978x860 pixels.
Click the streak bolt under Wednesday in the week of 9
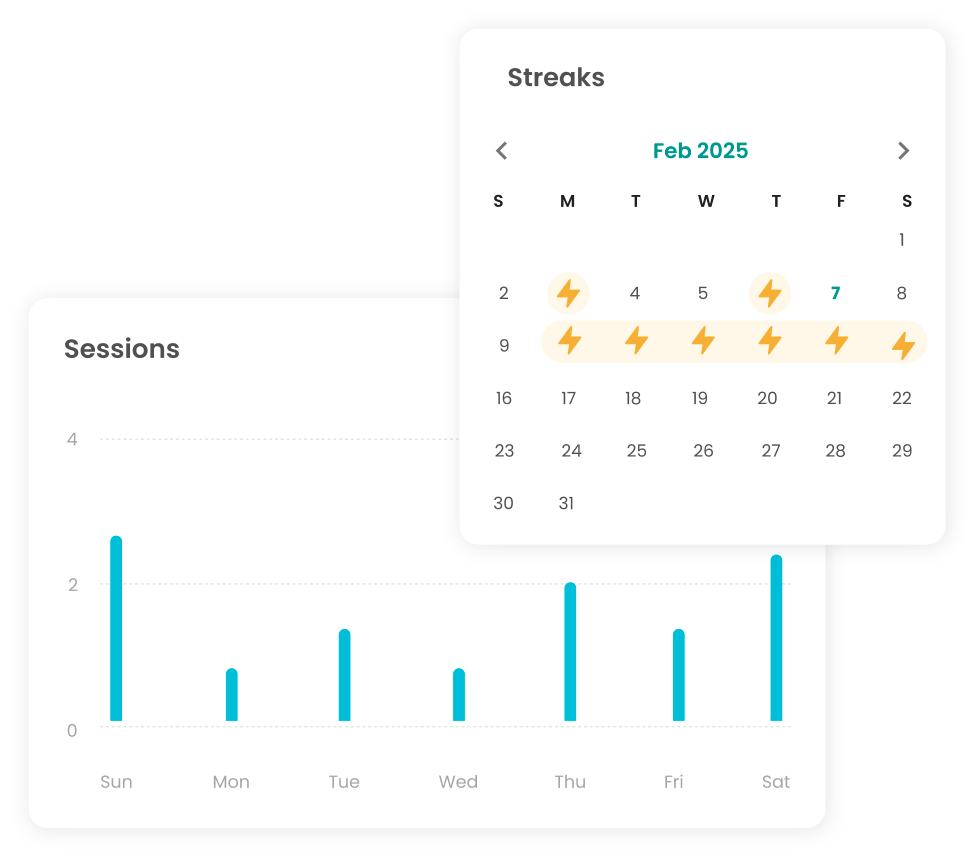703,341
